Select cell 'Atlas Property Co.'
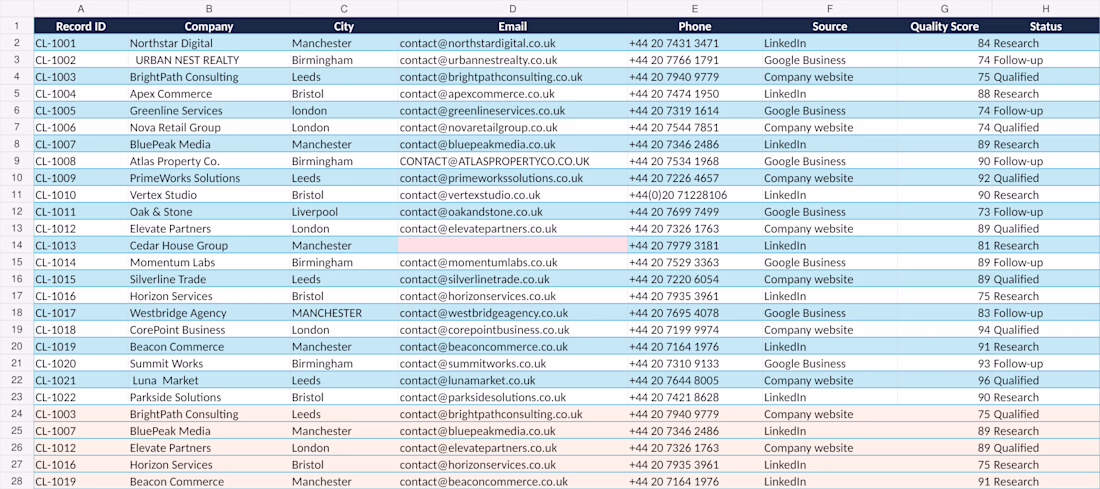 209,161
